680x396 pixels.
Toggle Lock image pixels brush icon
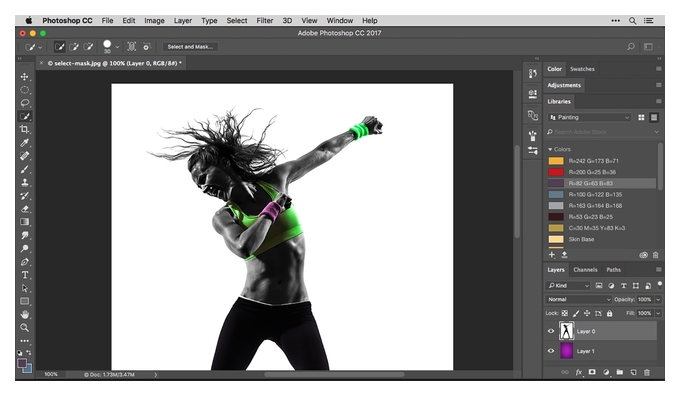(x=576, y=313)
